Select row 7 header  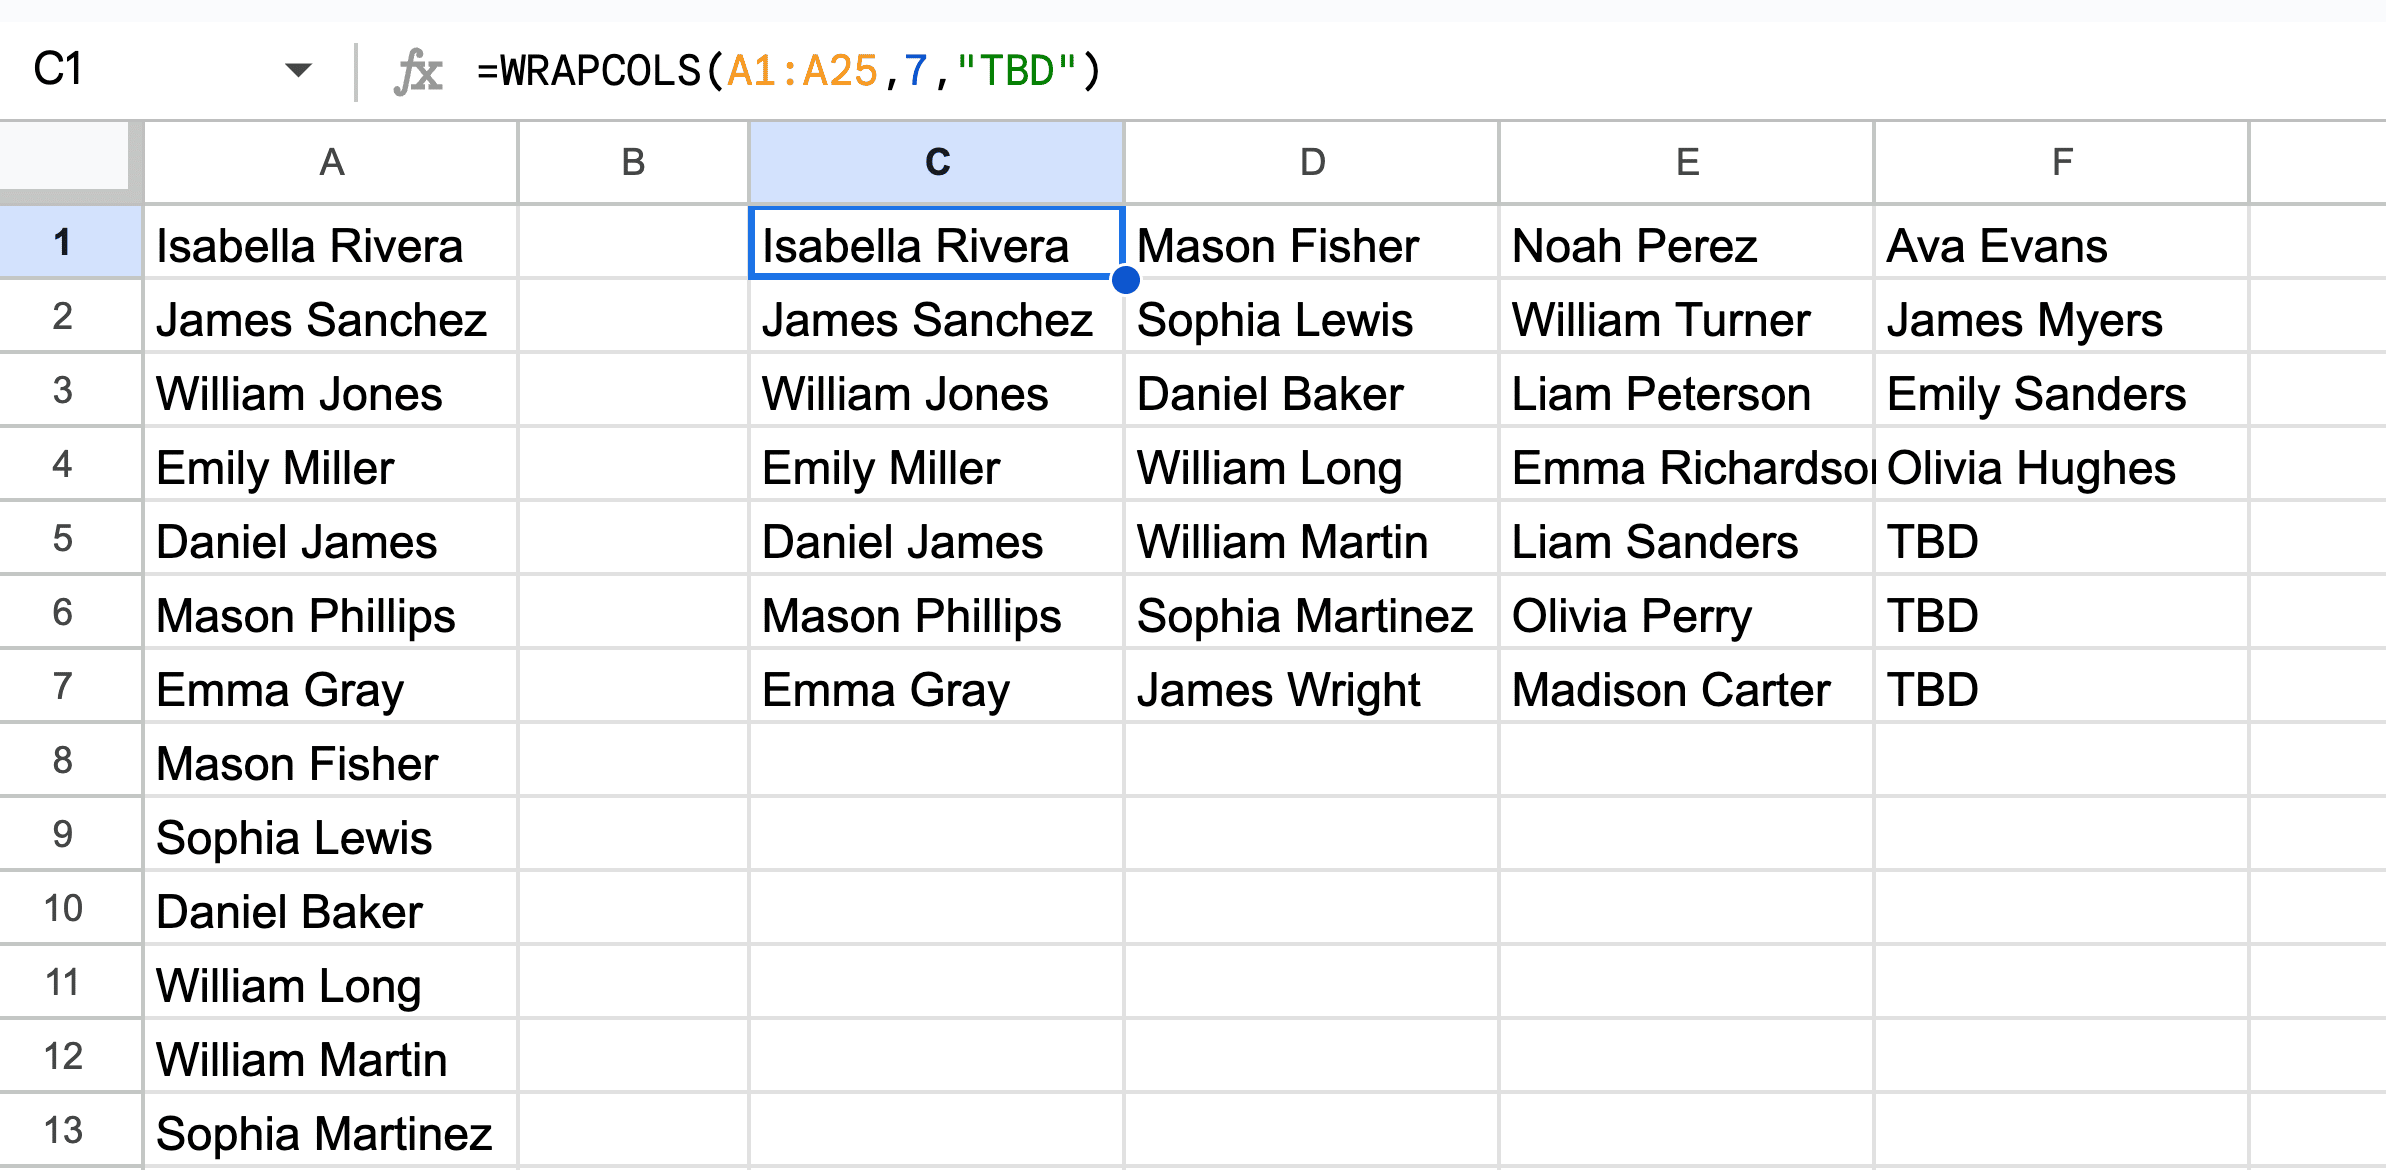[x=63, y=687]
